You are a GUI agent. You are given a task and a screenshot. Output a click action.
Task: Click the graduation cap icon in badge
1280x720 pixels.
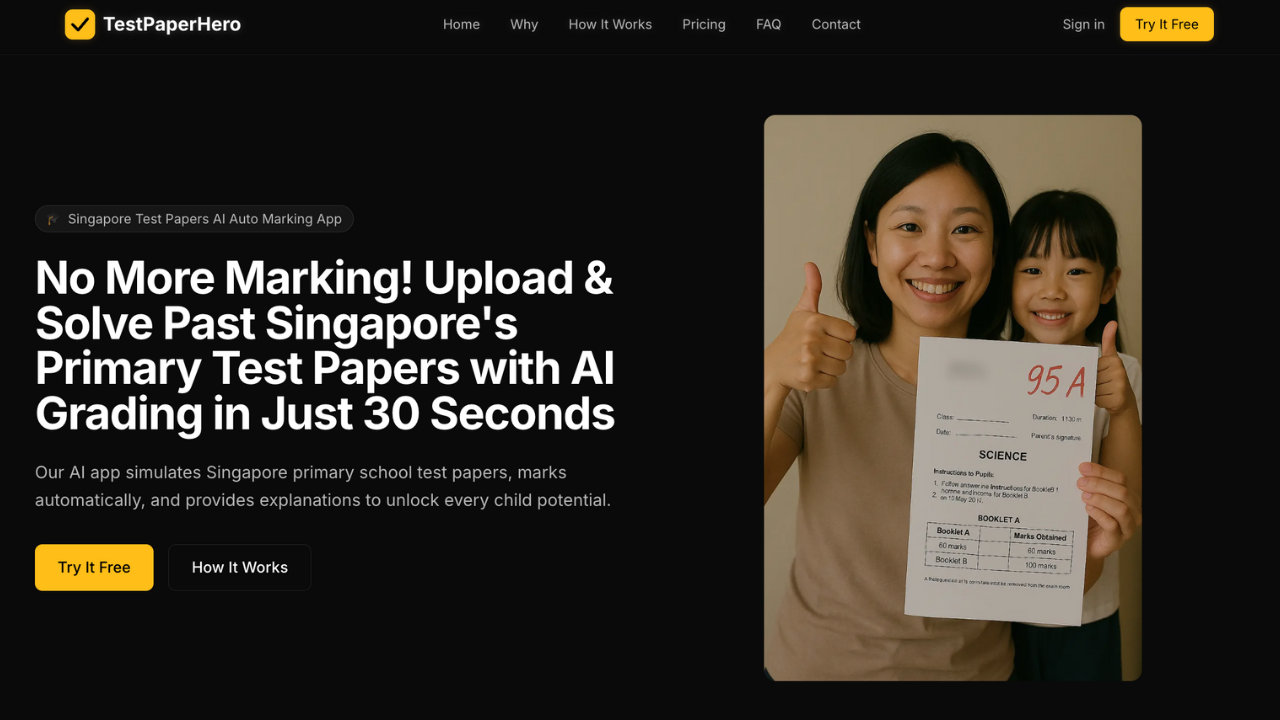(x=54, y=219)
